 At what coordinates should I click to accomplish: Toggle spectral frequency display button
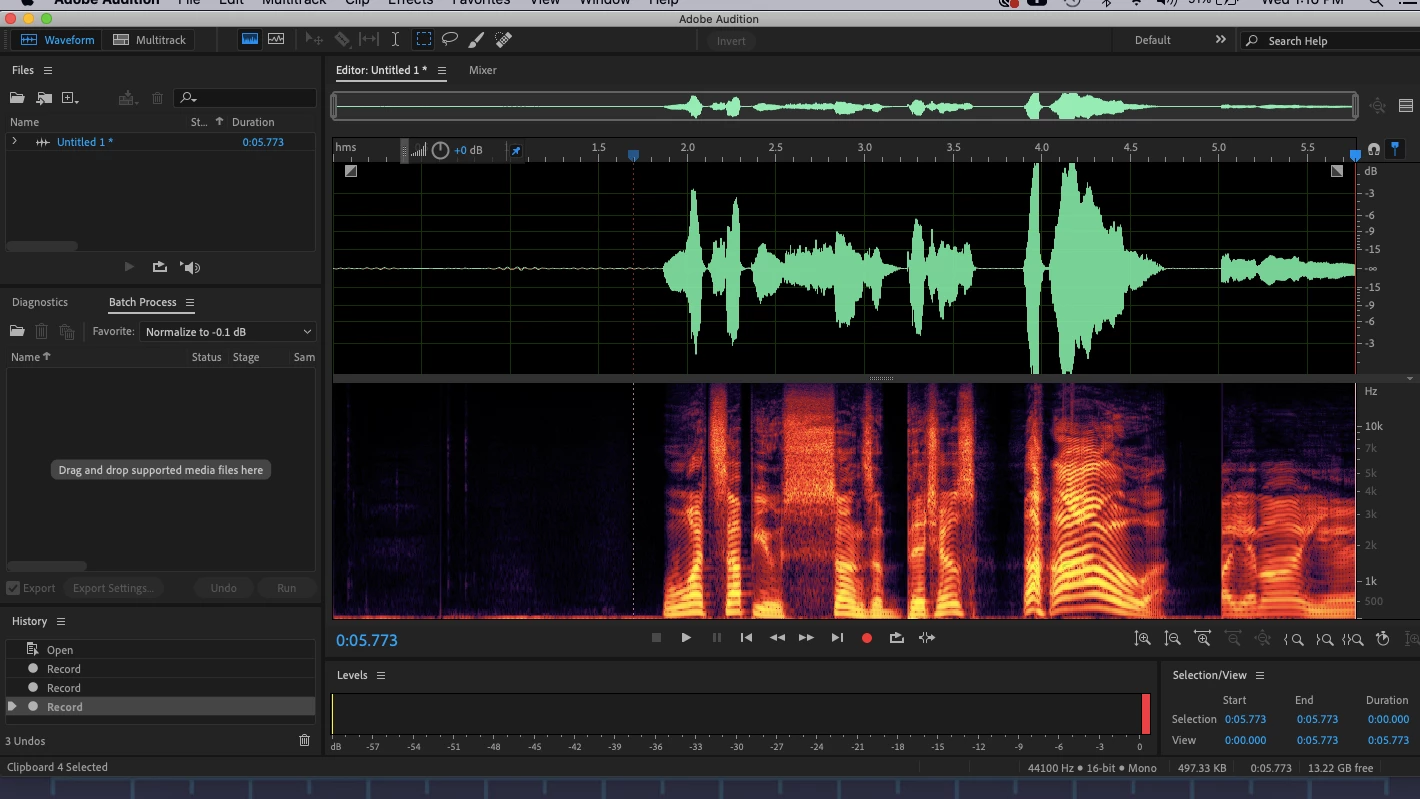(250, 40)
